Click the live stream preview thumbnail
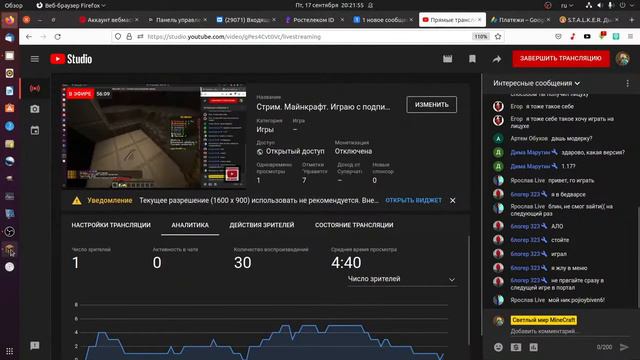This screenshot has height=360, width=640. (x=154, y=137)
